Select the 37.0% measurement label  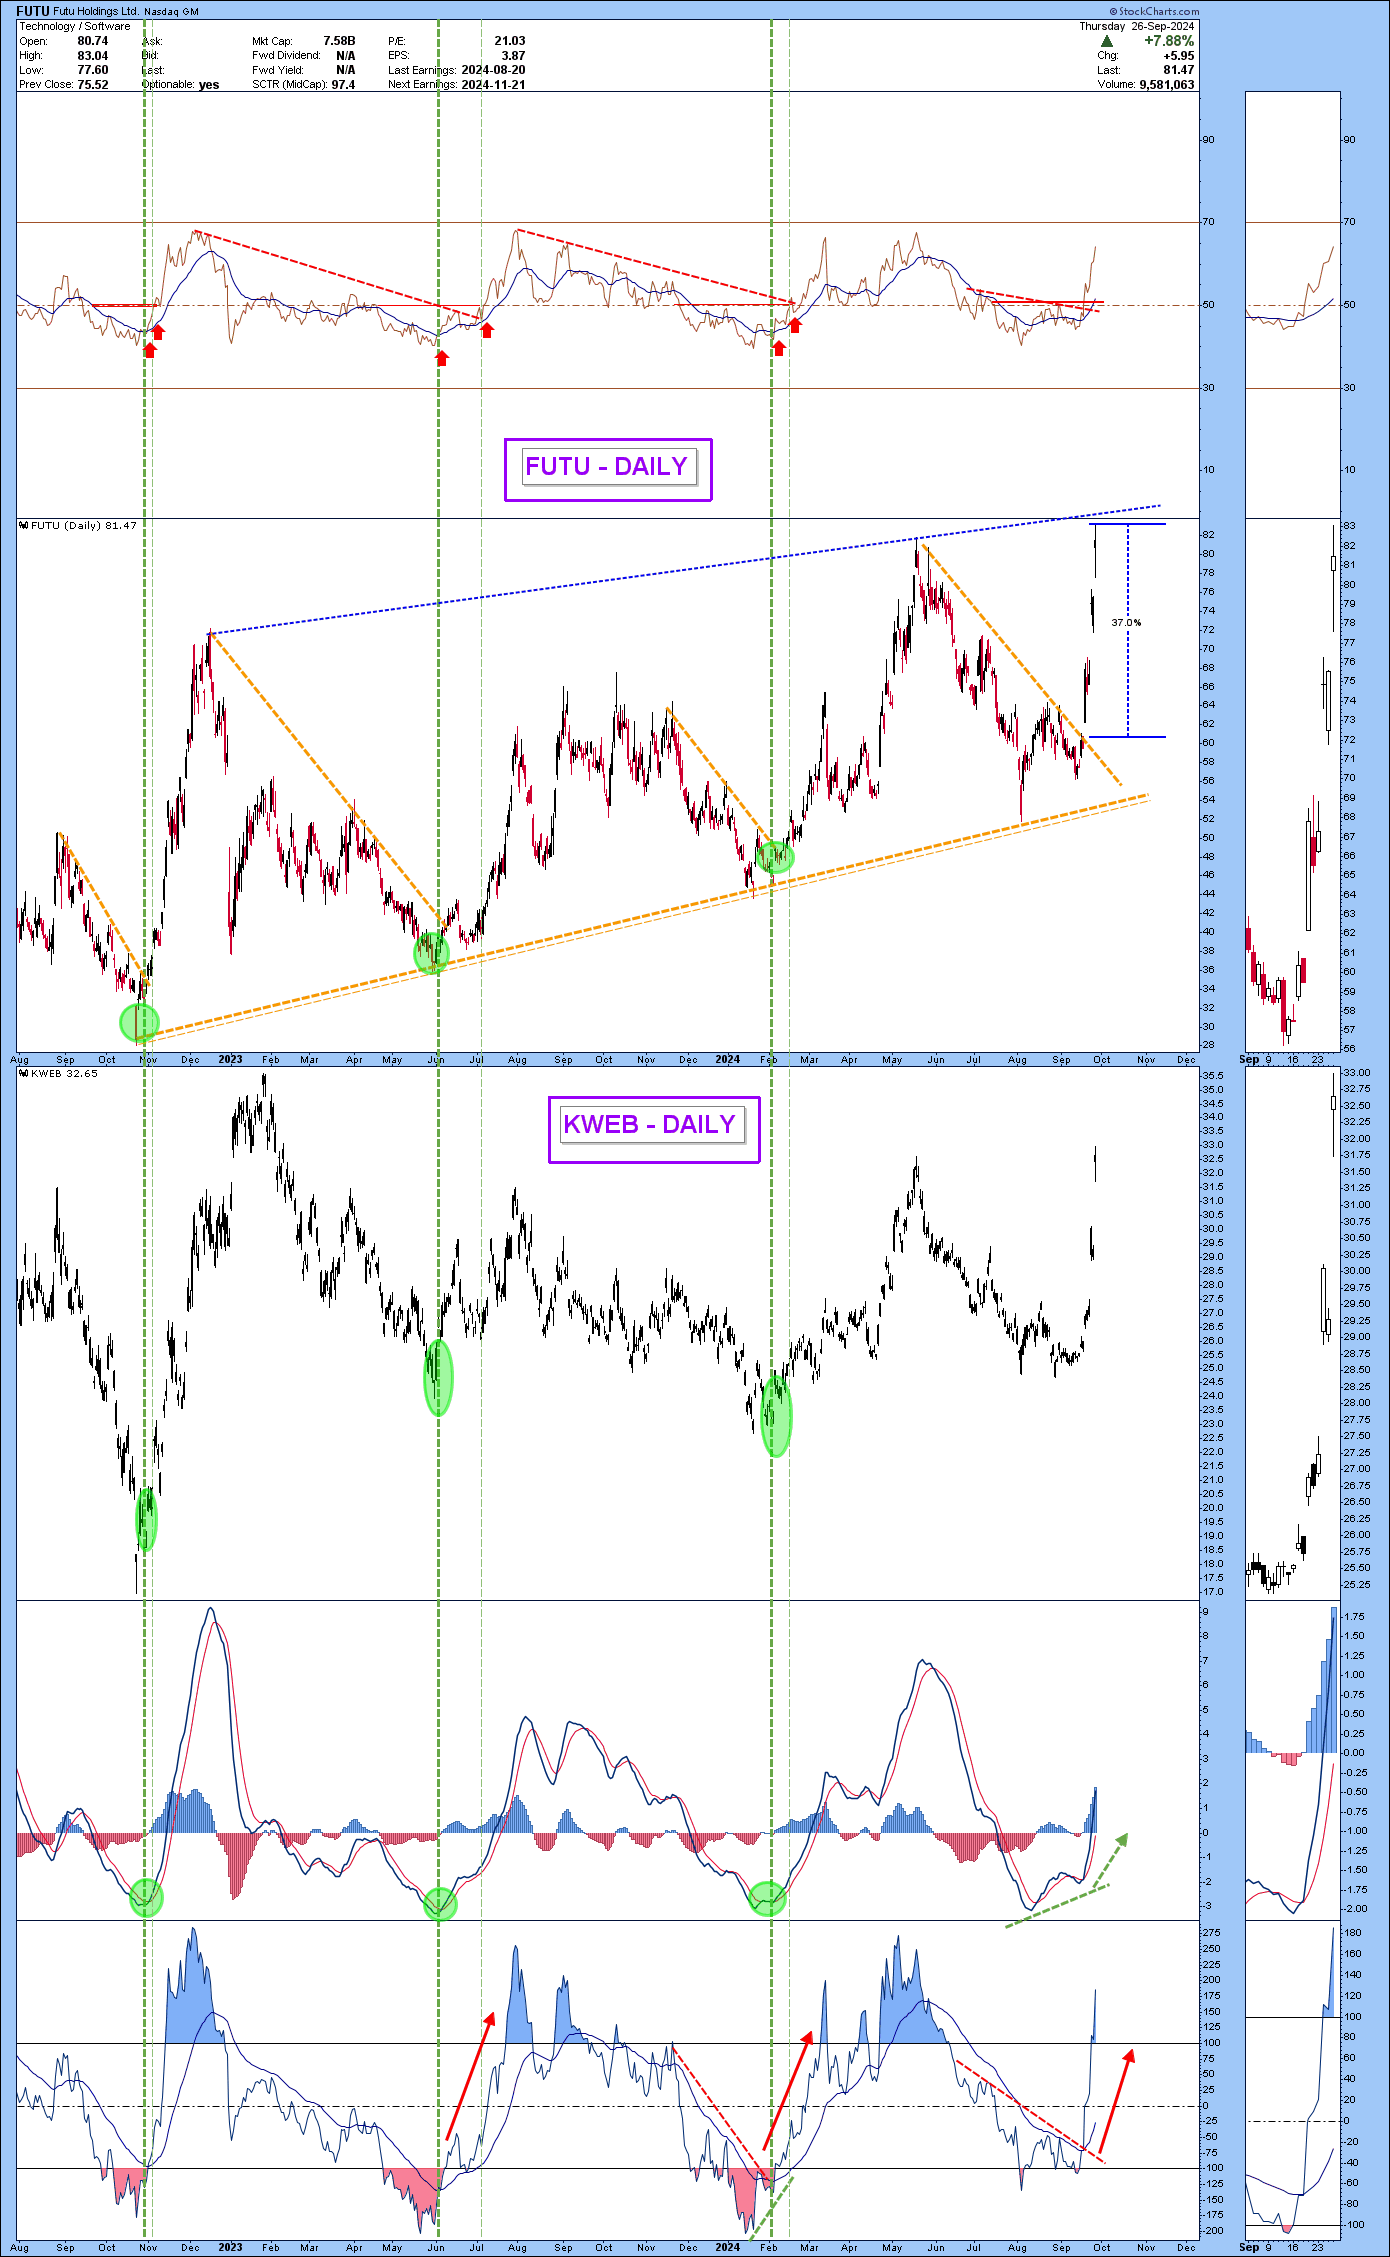point(1126,622)
